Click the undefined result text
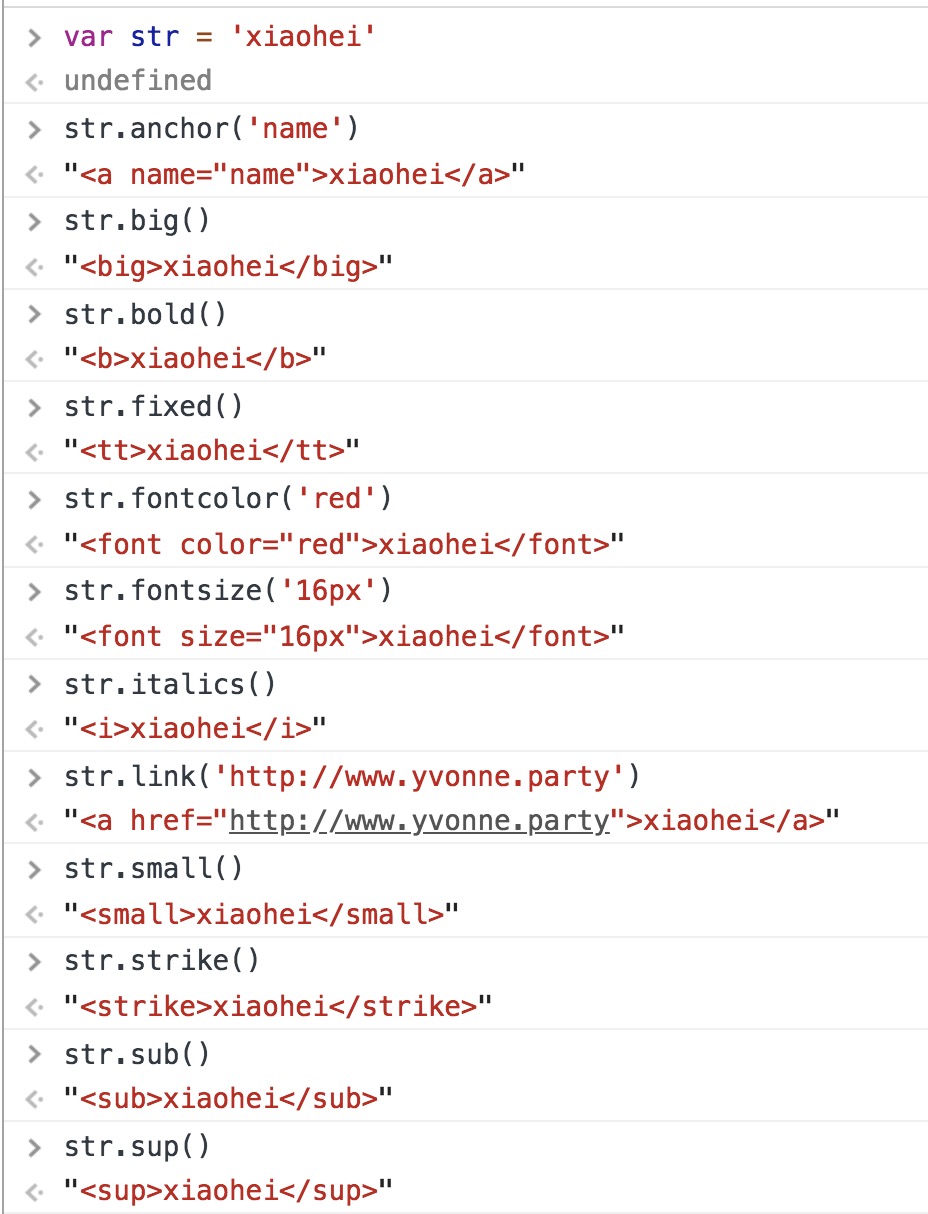This screenshot has width=928, height=1214. click(138, 81)
